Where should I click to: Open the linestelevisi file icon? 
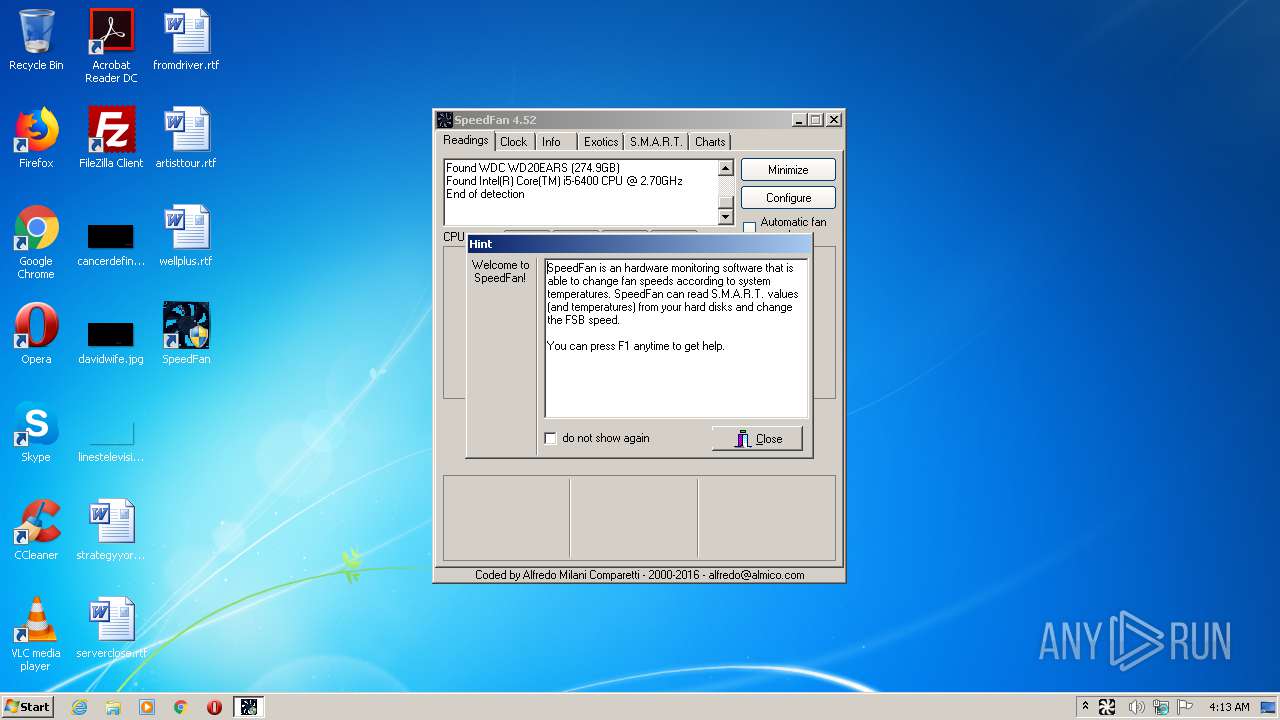tap(111, 439)
